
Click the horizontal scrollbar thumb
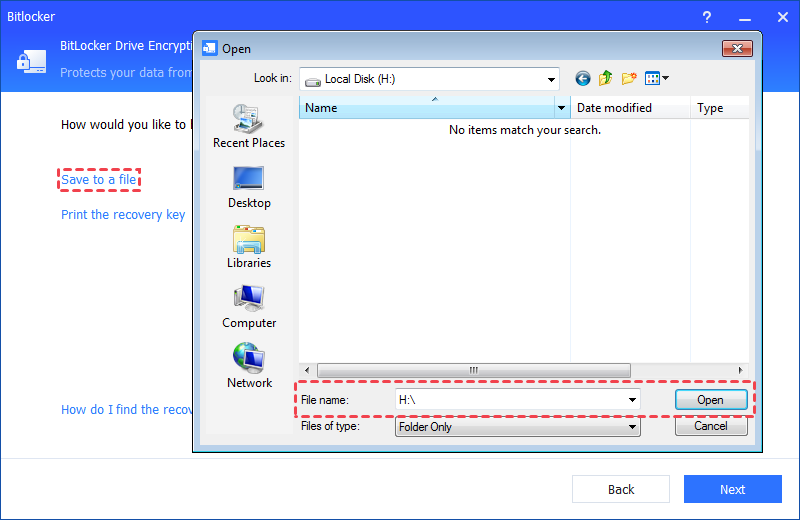click(473, 370)
